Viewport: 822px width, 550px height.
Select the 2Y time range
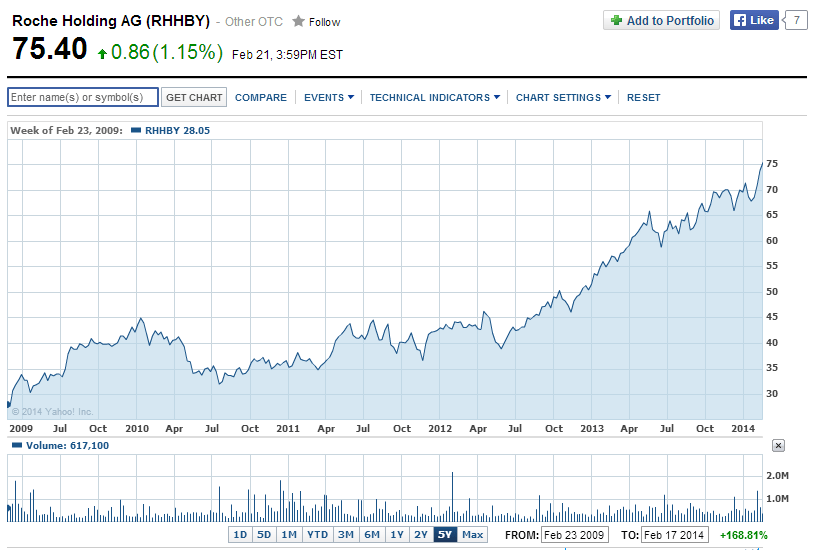click(421, 535)
